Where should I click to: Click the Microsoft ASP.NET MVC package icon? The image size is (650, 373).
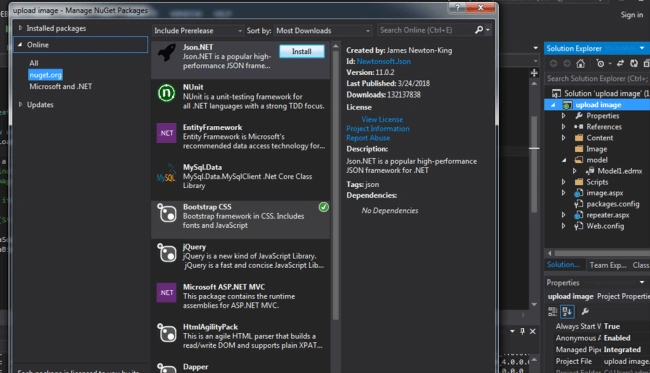tap(166, 293)
